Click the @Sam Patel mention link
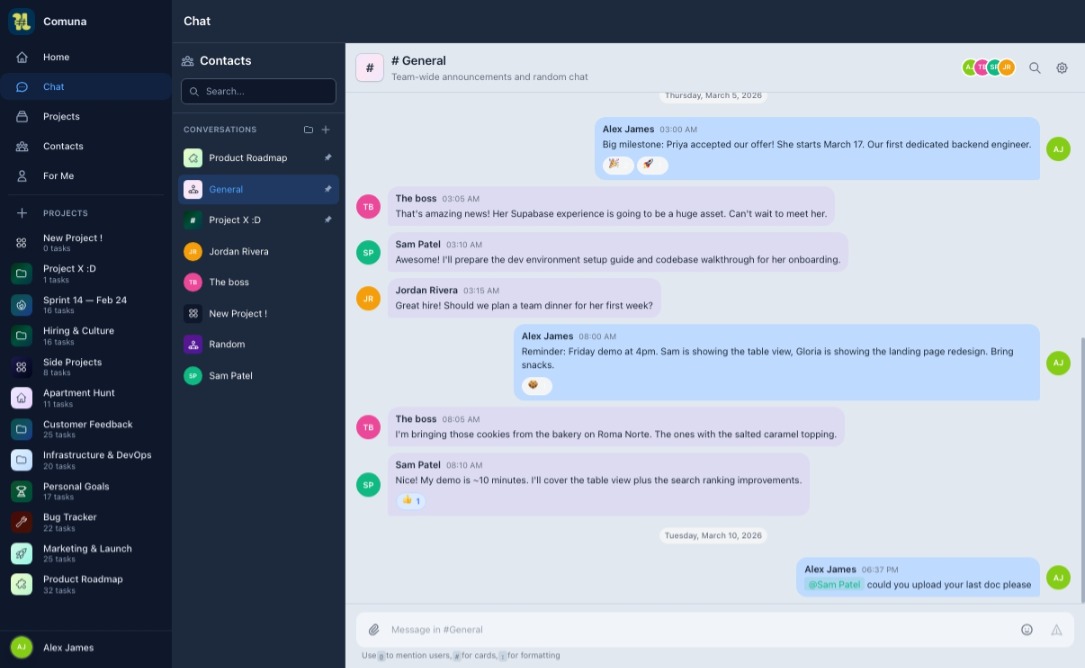Image resolution: width=1085 pixels, height=668 pixels. (834, 585)
